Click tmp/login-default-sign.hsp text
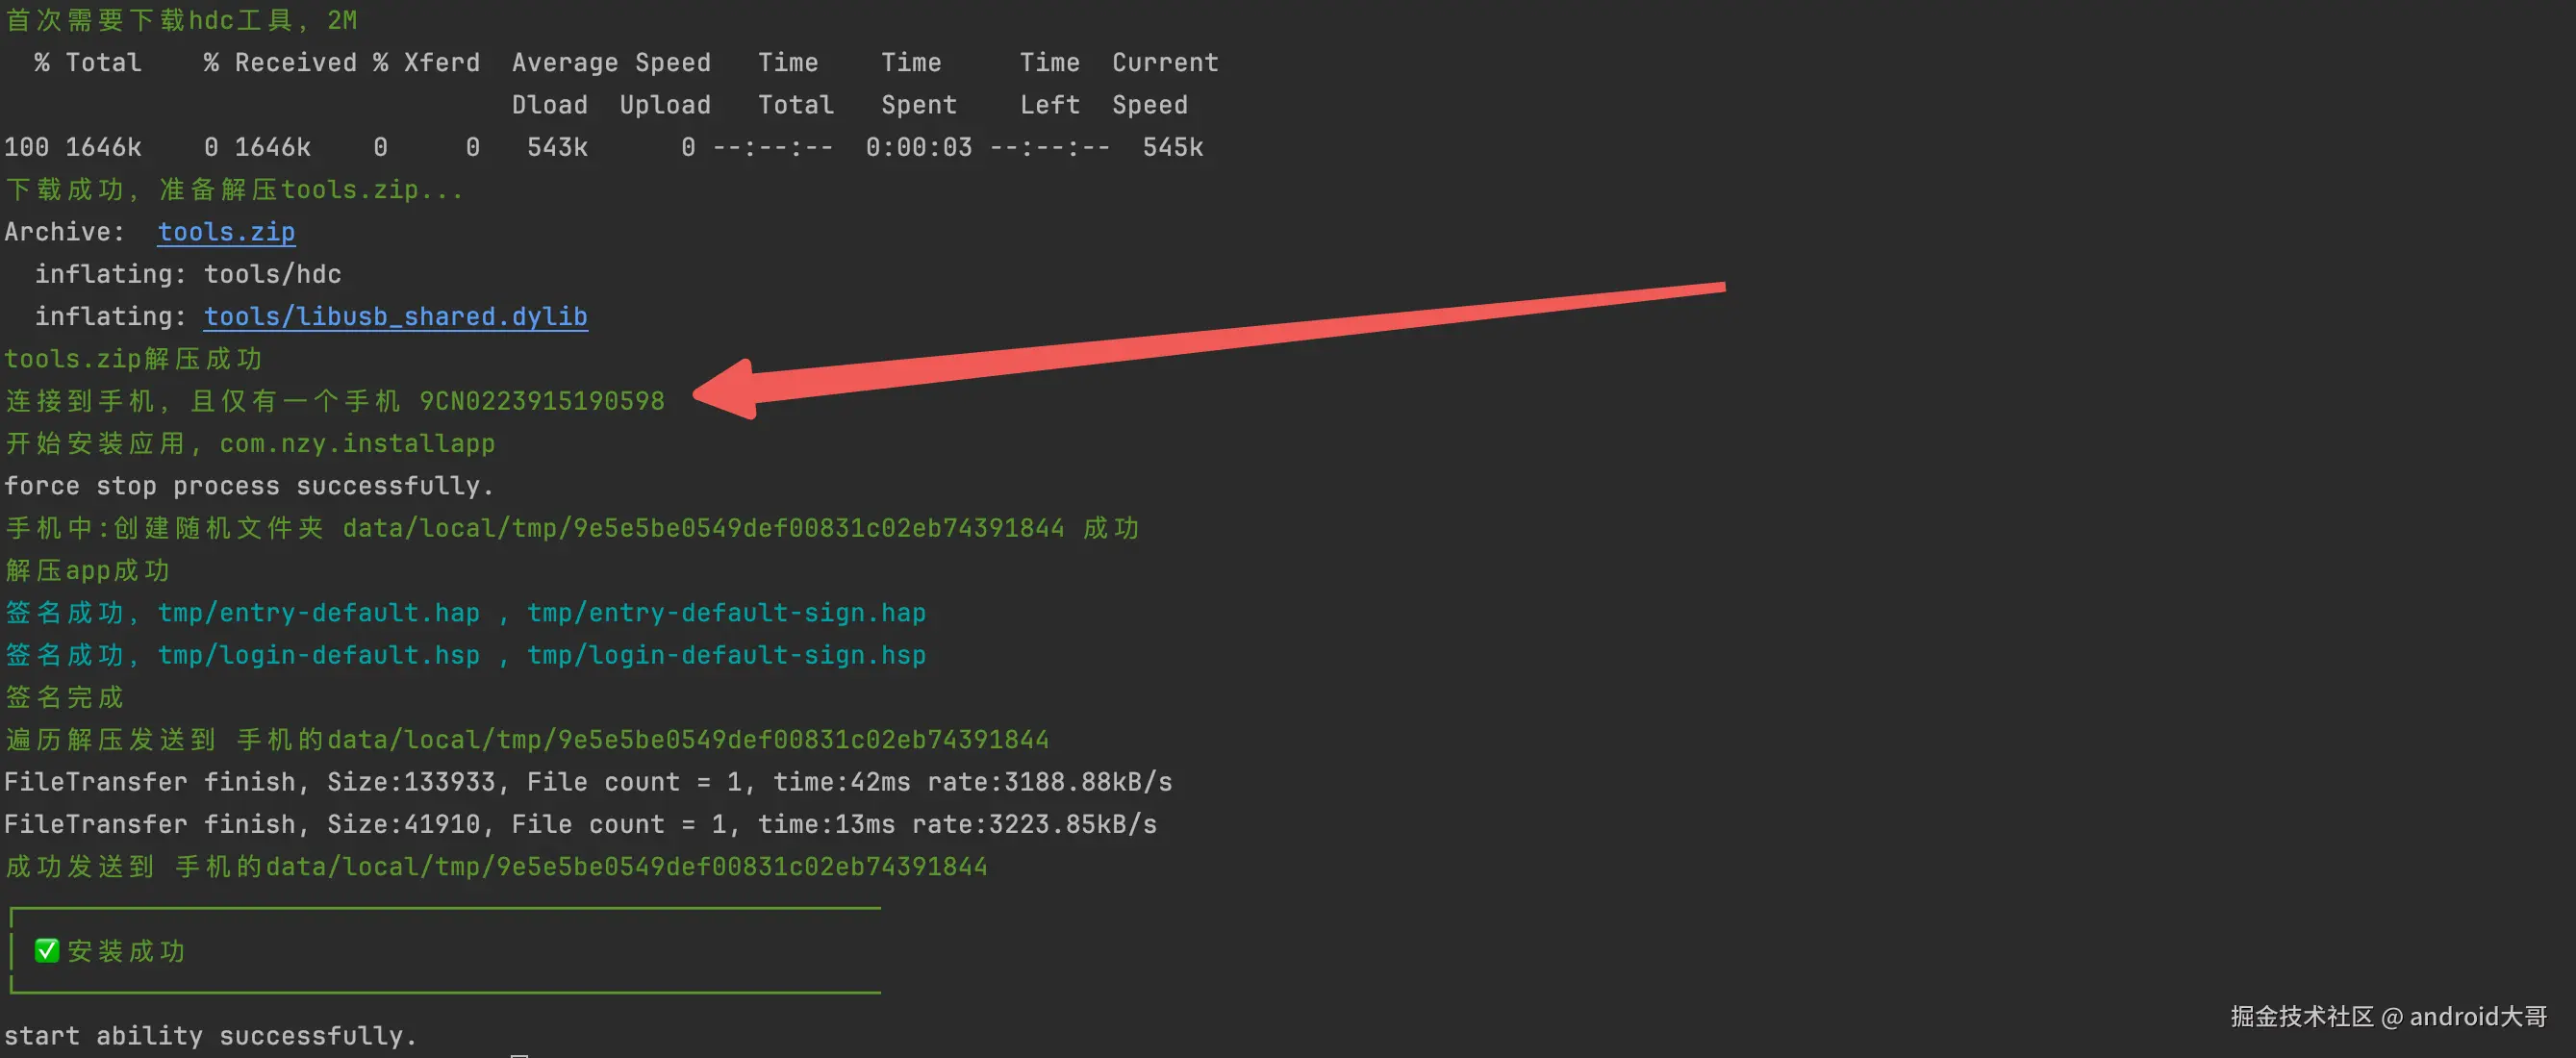2576x1058 pixels. tap(726, 655)
